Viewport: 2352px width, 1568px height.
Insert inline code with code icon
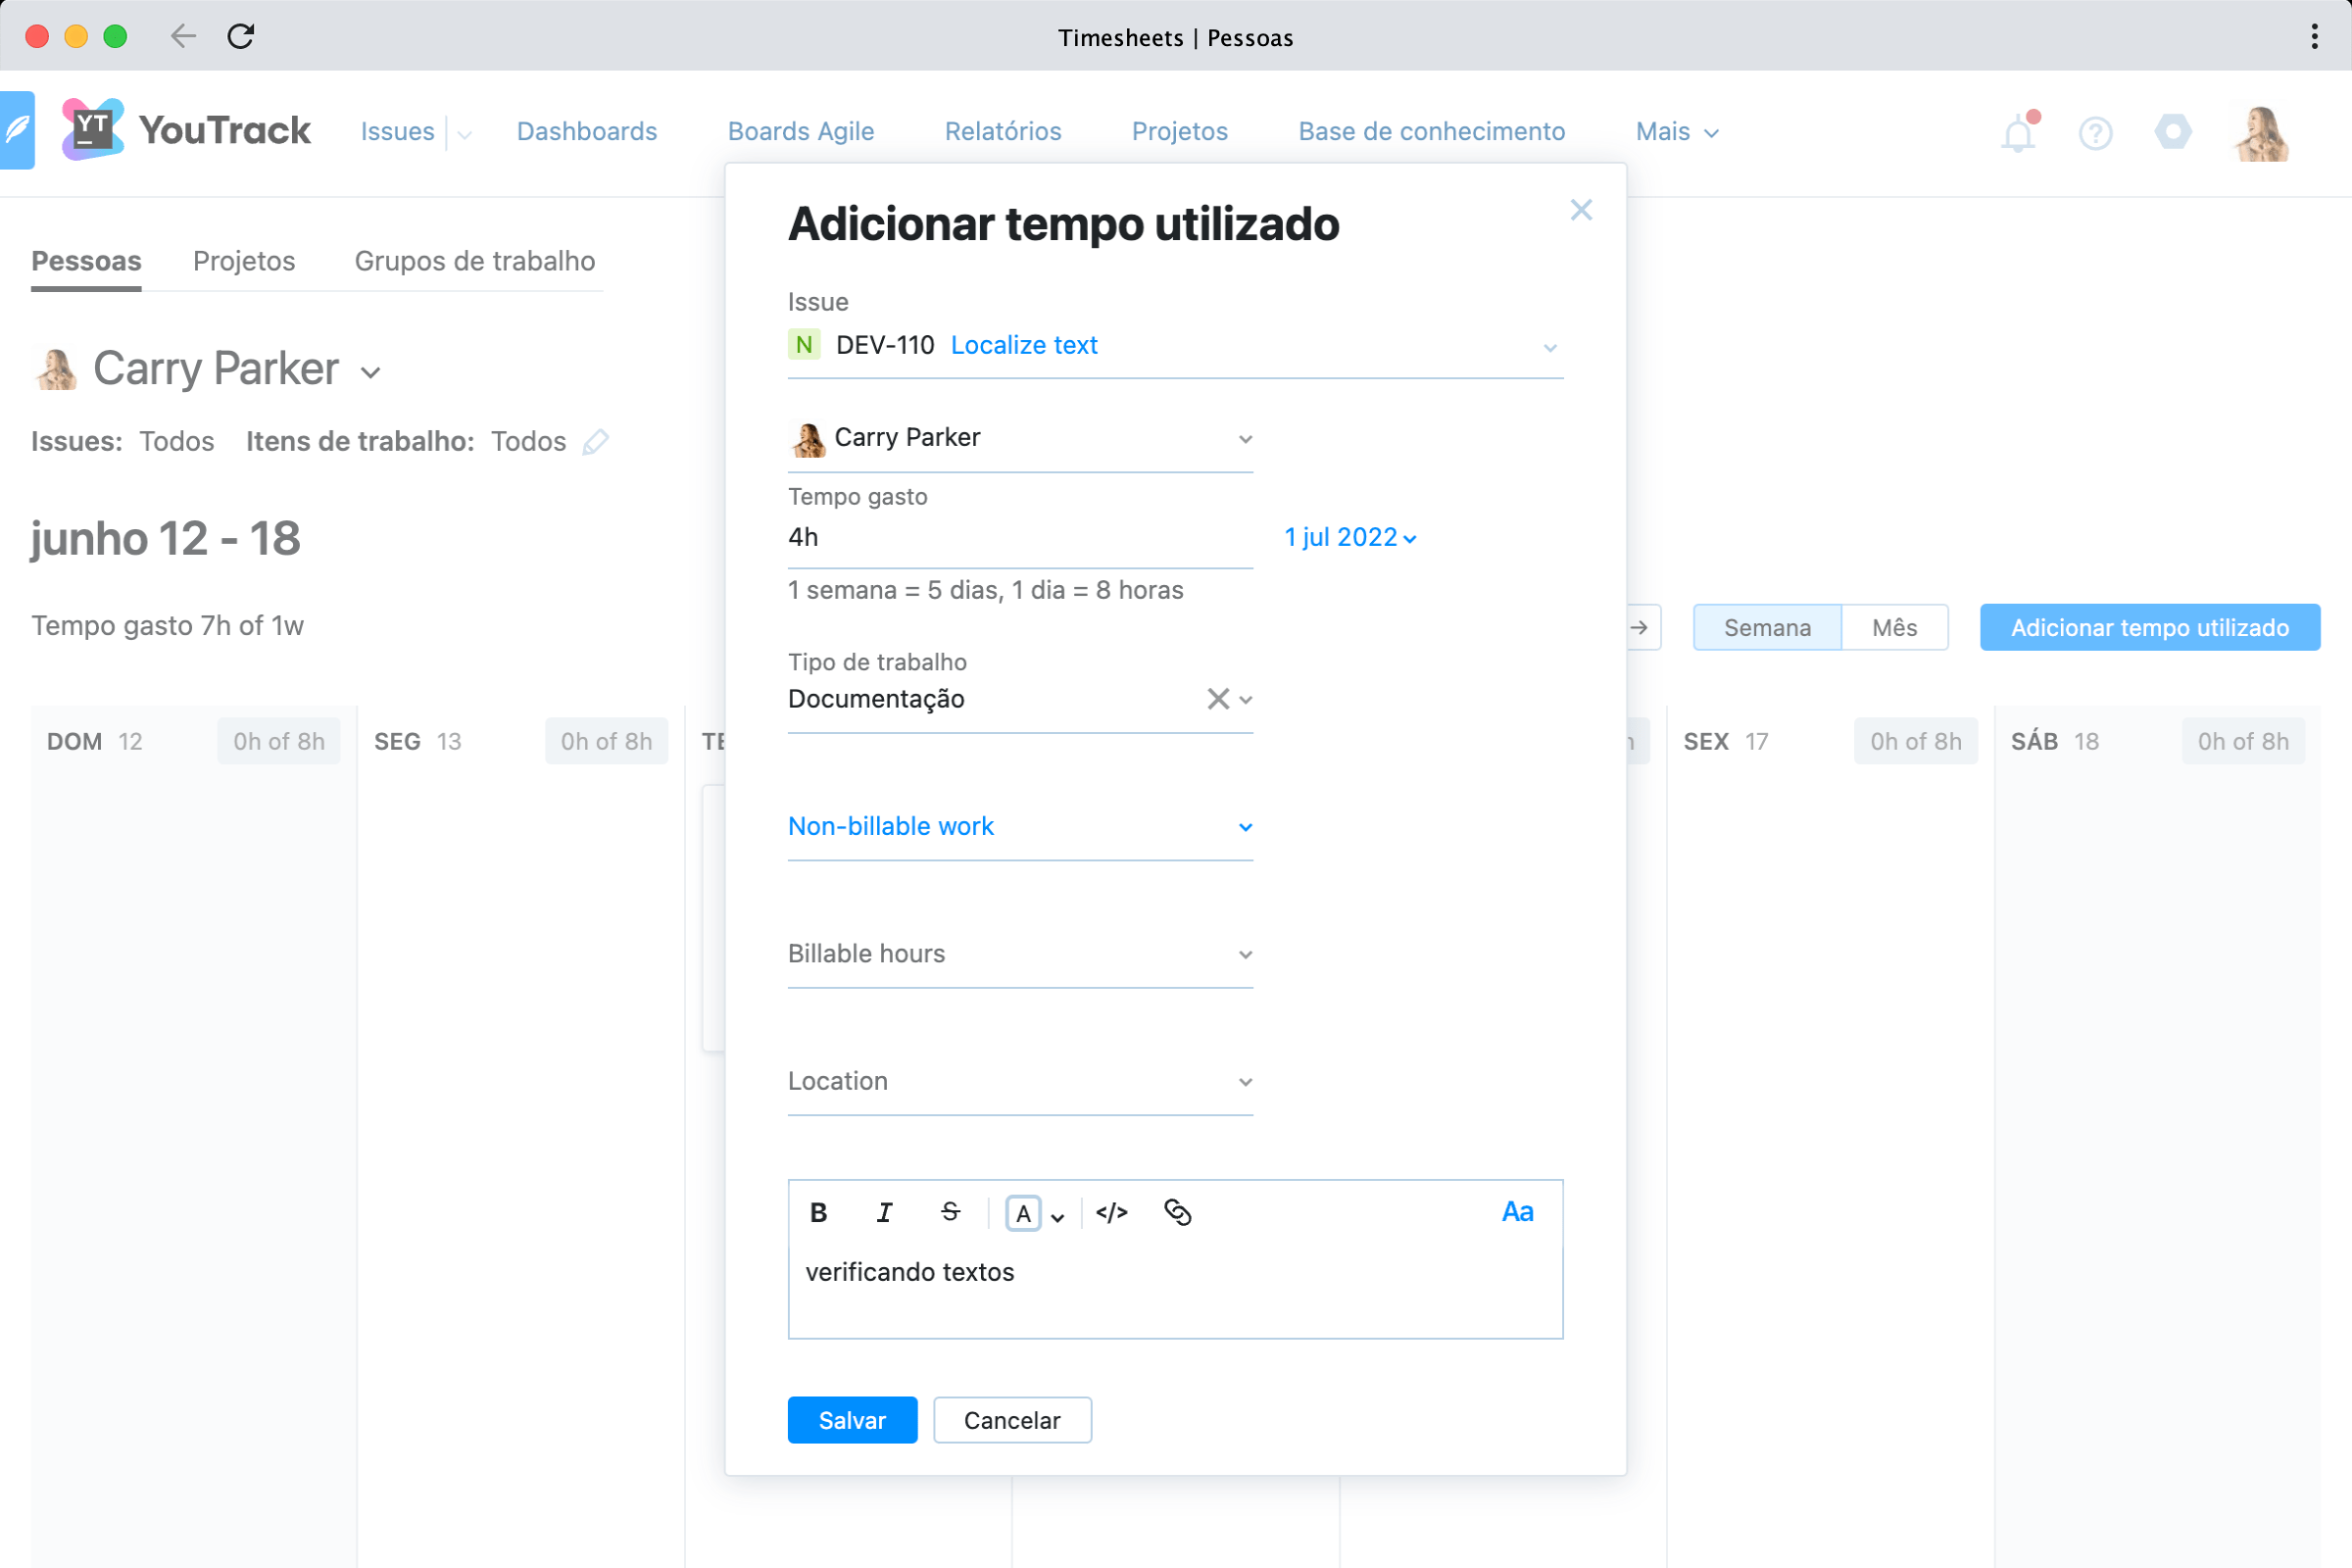click(1111, 1213)
